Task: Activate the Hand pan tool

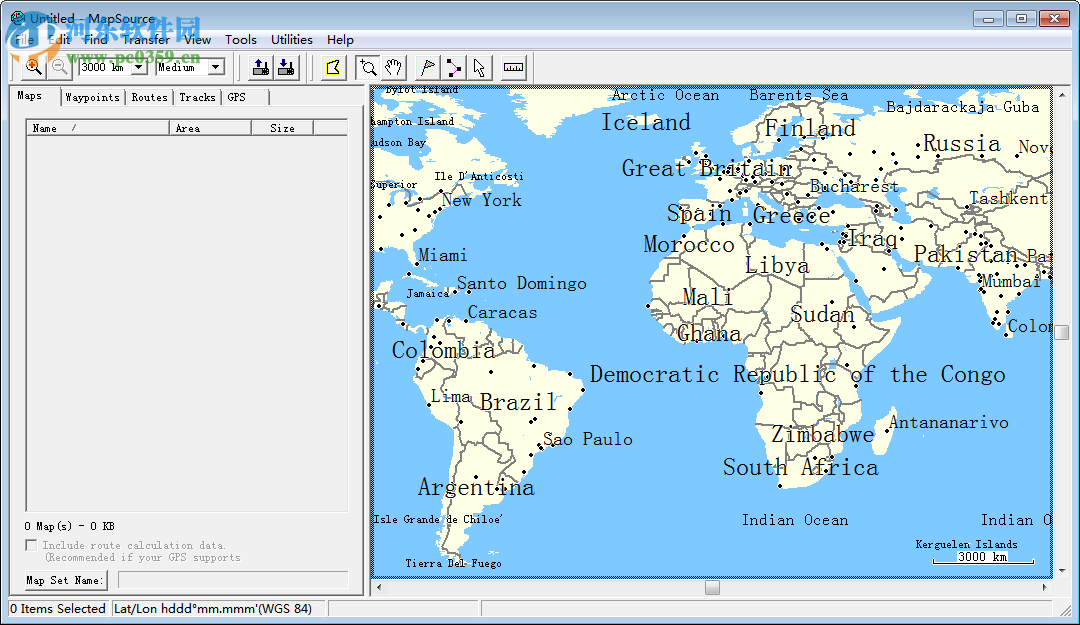Action: (x=394, y=67)
